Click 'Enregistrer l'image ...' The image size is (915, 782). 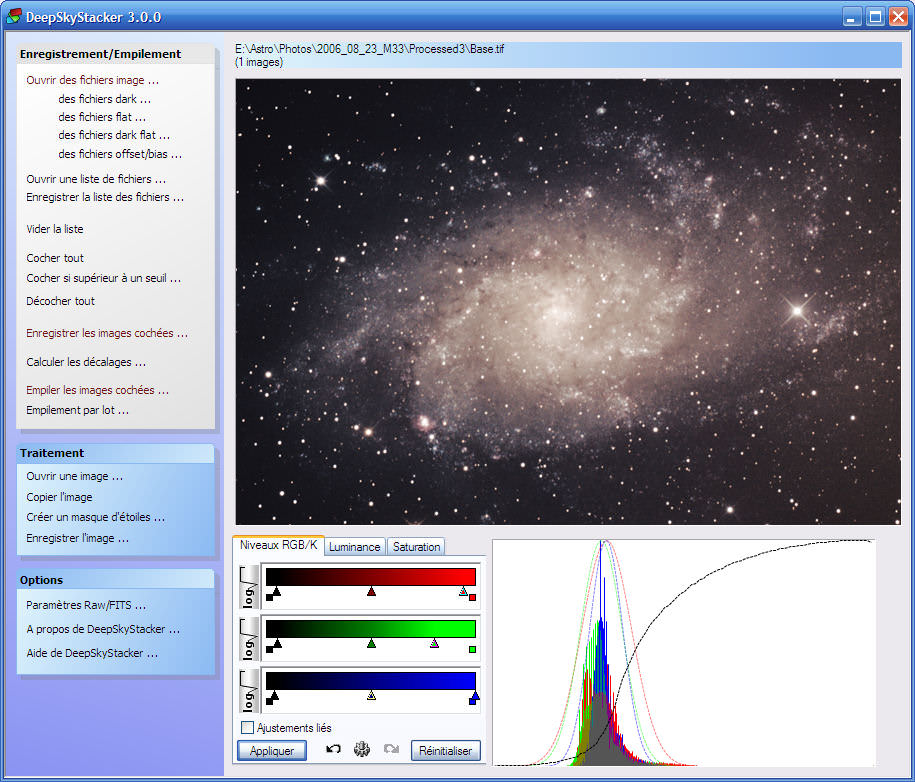click(77, 538)
